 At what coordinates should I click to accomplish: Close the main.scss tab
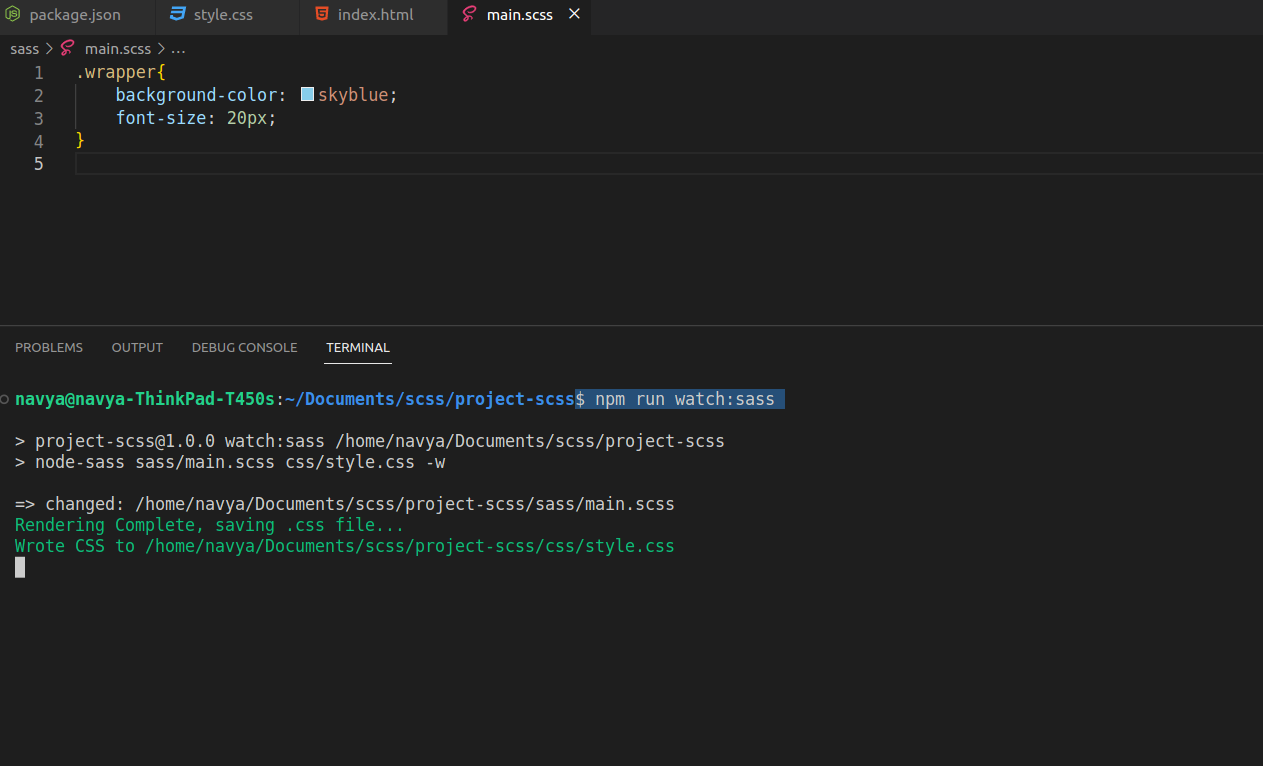coord(573,15)
